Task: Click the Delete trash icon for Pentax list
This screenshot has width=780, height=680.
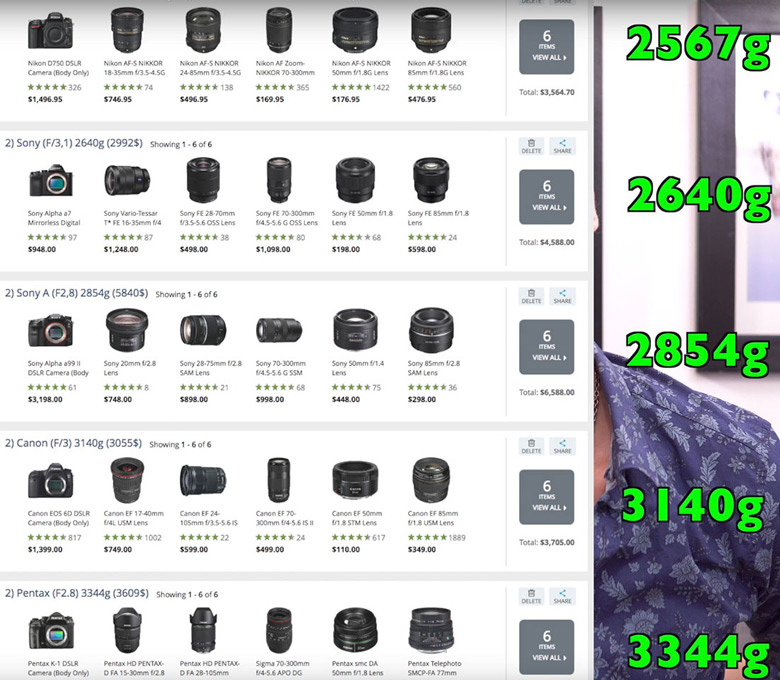Action: (531, 596)
